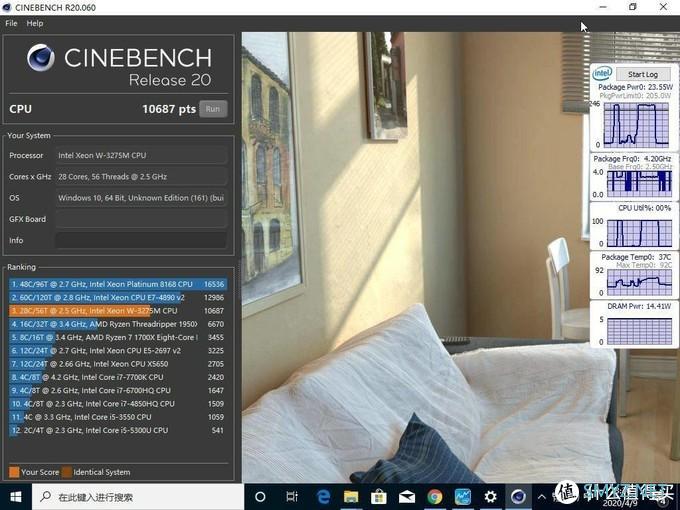
Task: Launch Google Chrome from taskbar
Action: point(435,497)
